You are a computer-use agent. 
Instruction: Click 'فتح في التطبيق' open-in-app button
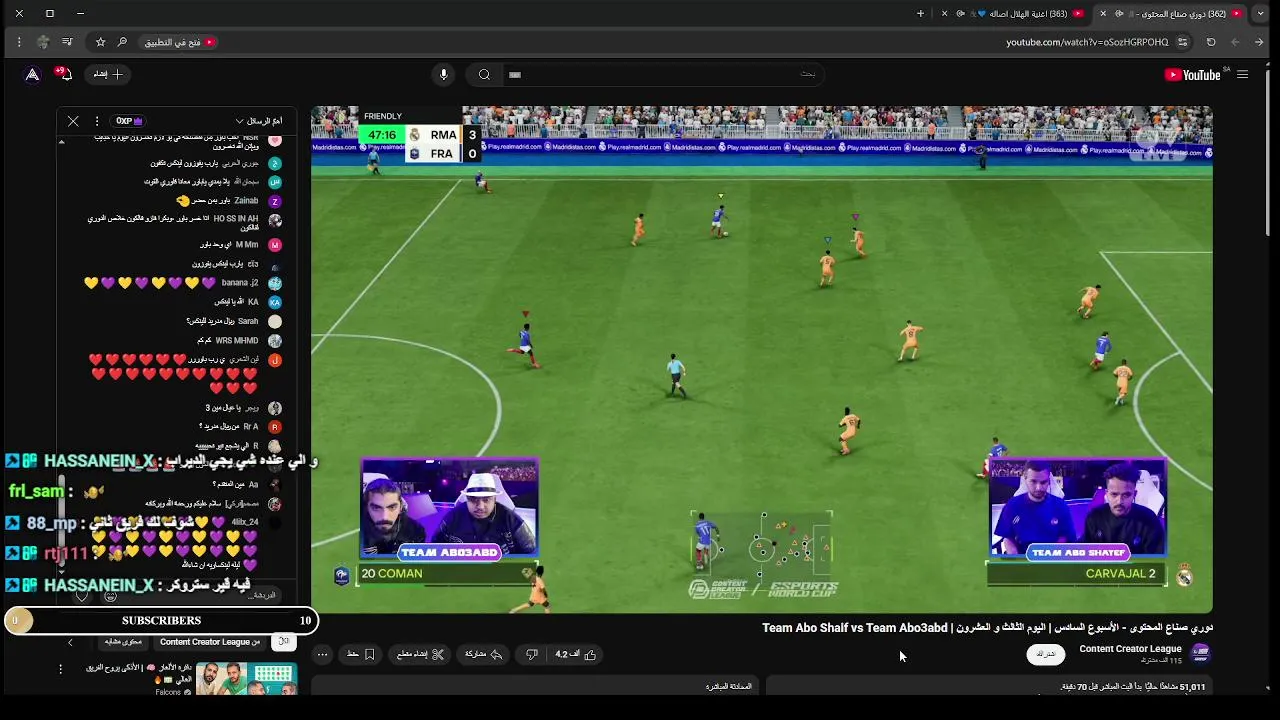click(x=180, y=42)
